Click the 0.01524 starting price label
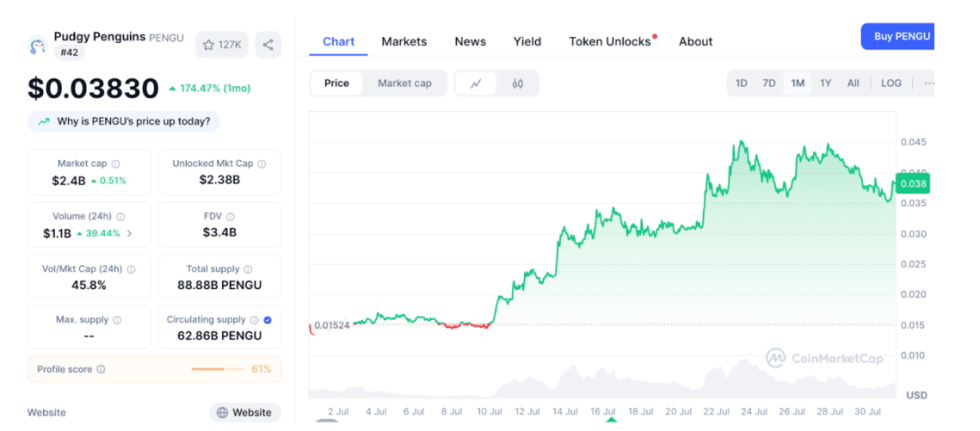Viewport: 980px width, 431px height. click(331, 325)
